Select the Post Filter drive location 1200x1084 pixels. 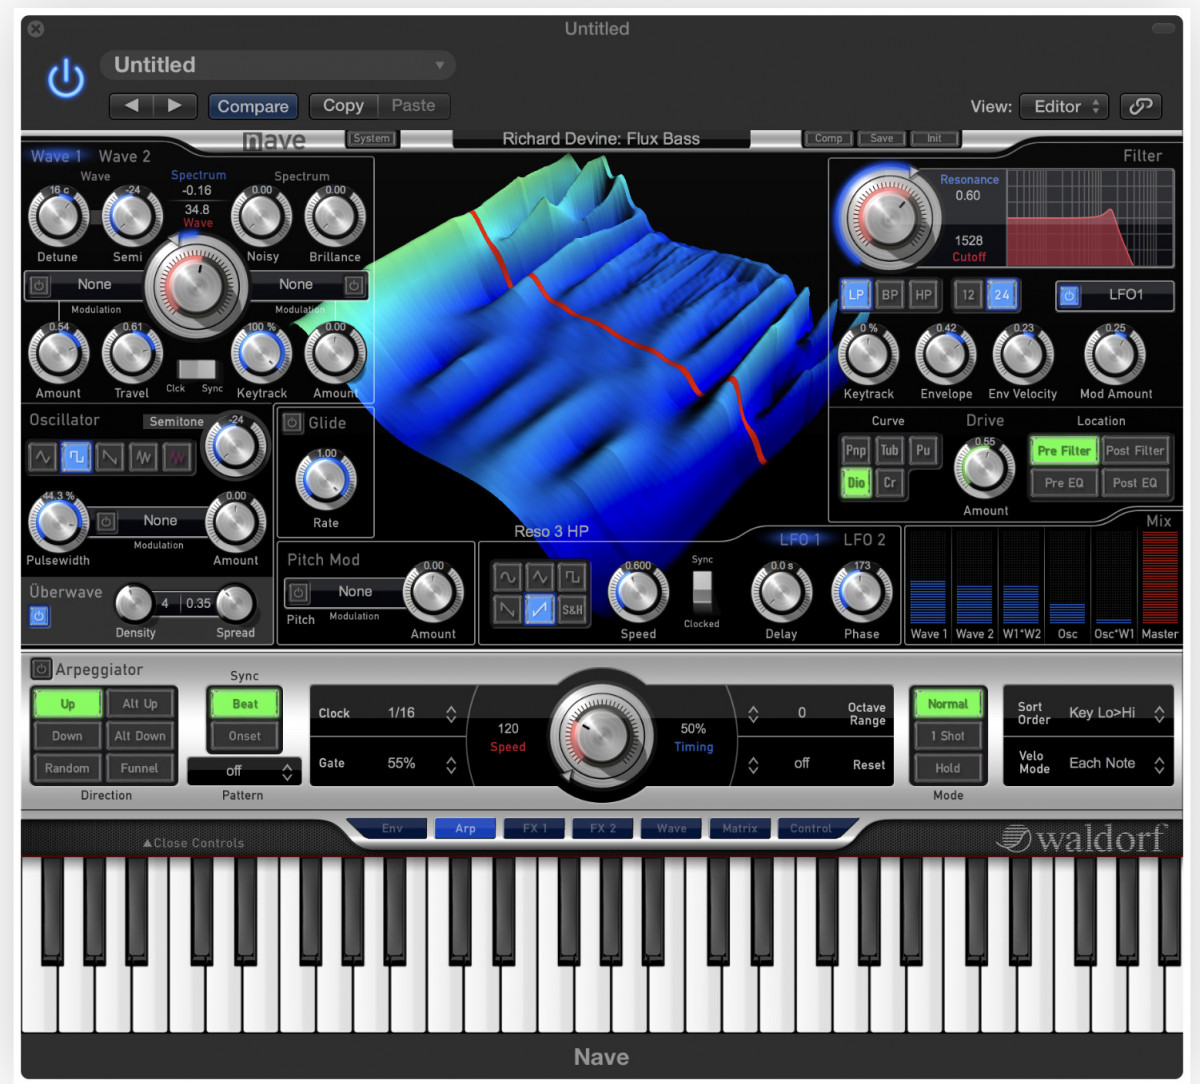pyautogui.click(x=1134, y=451)
